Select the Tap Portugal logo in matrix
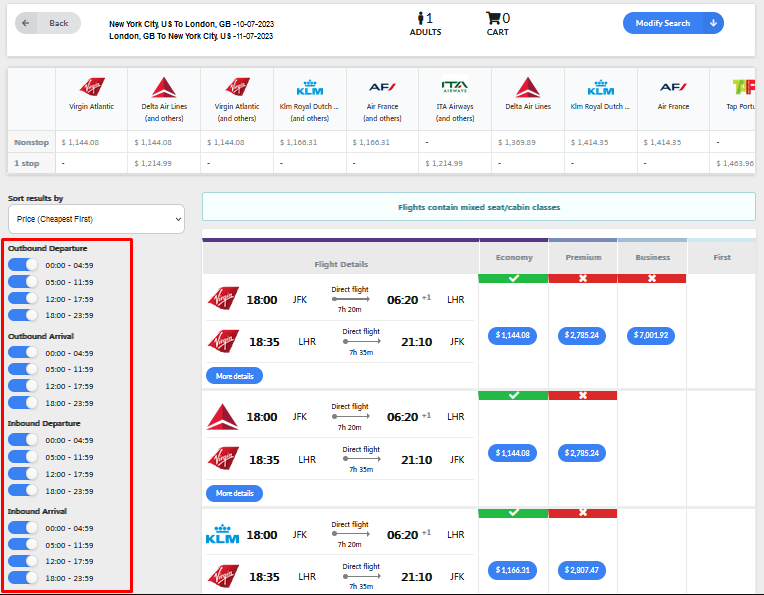Screen dimensions: 764x595 coord(744,87)
